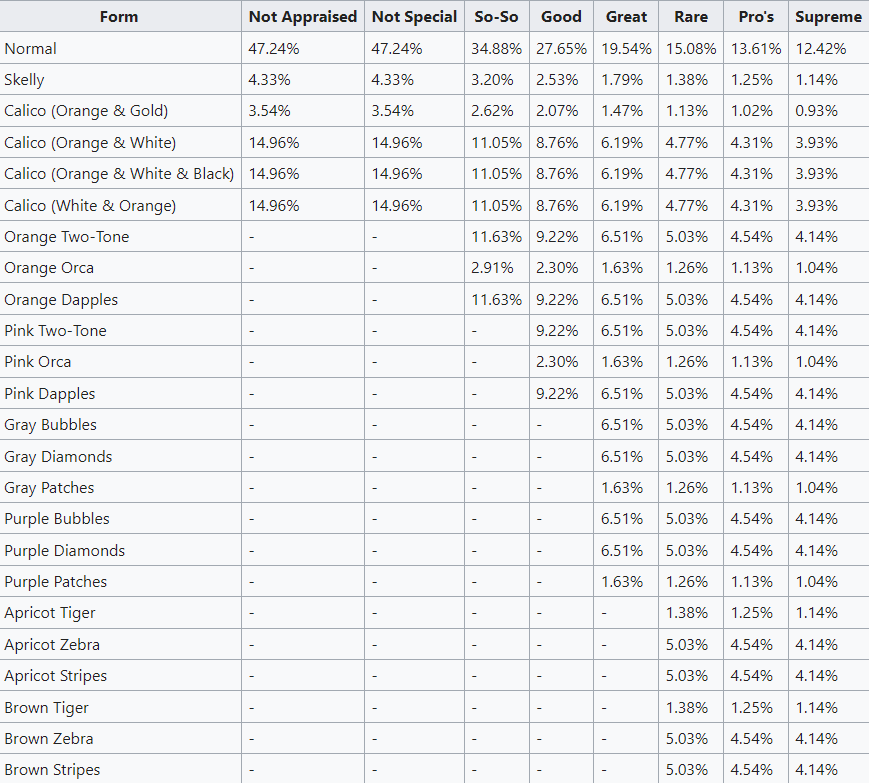The width and height of the screenshot is (869, 783).
Task: Select the So-So column header
Action: coord(496,17)
